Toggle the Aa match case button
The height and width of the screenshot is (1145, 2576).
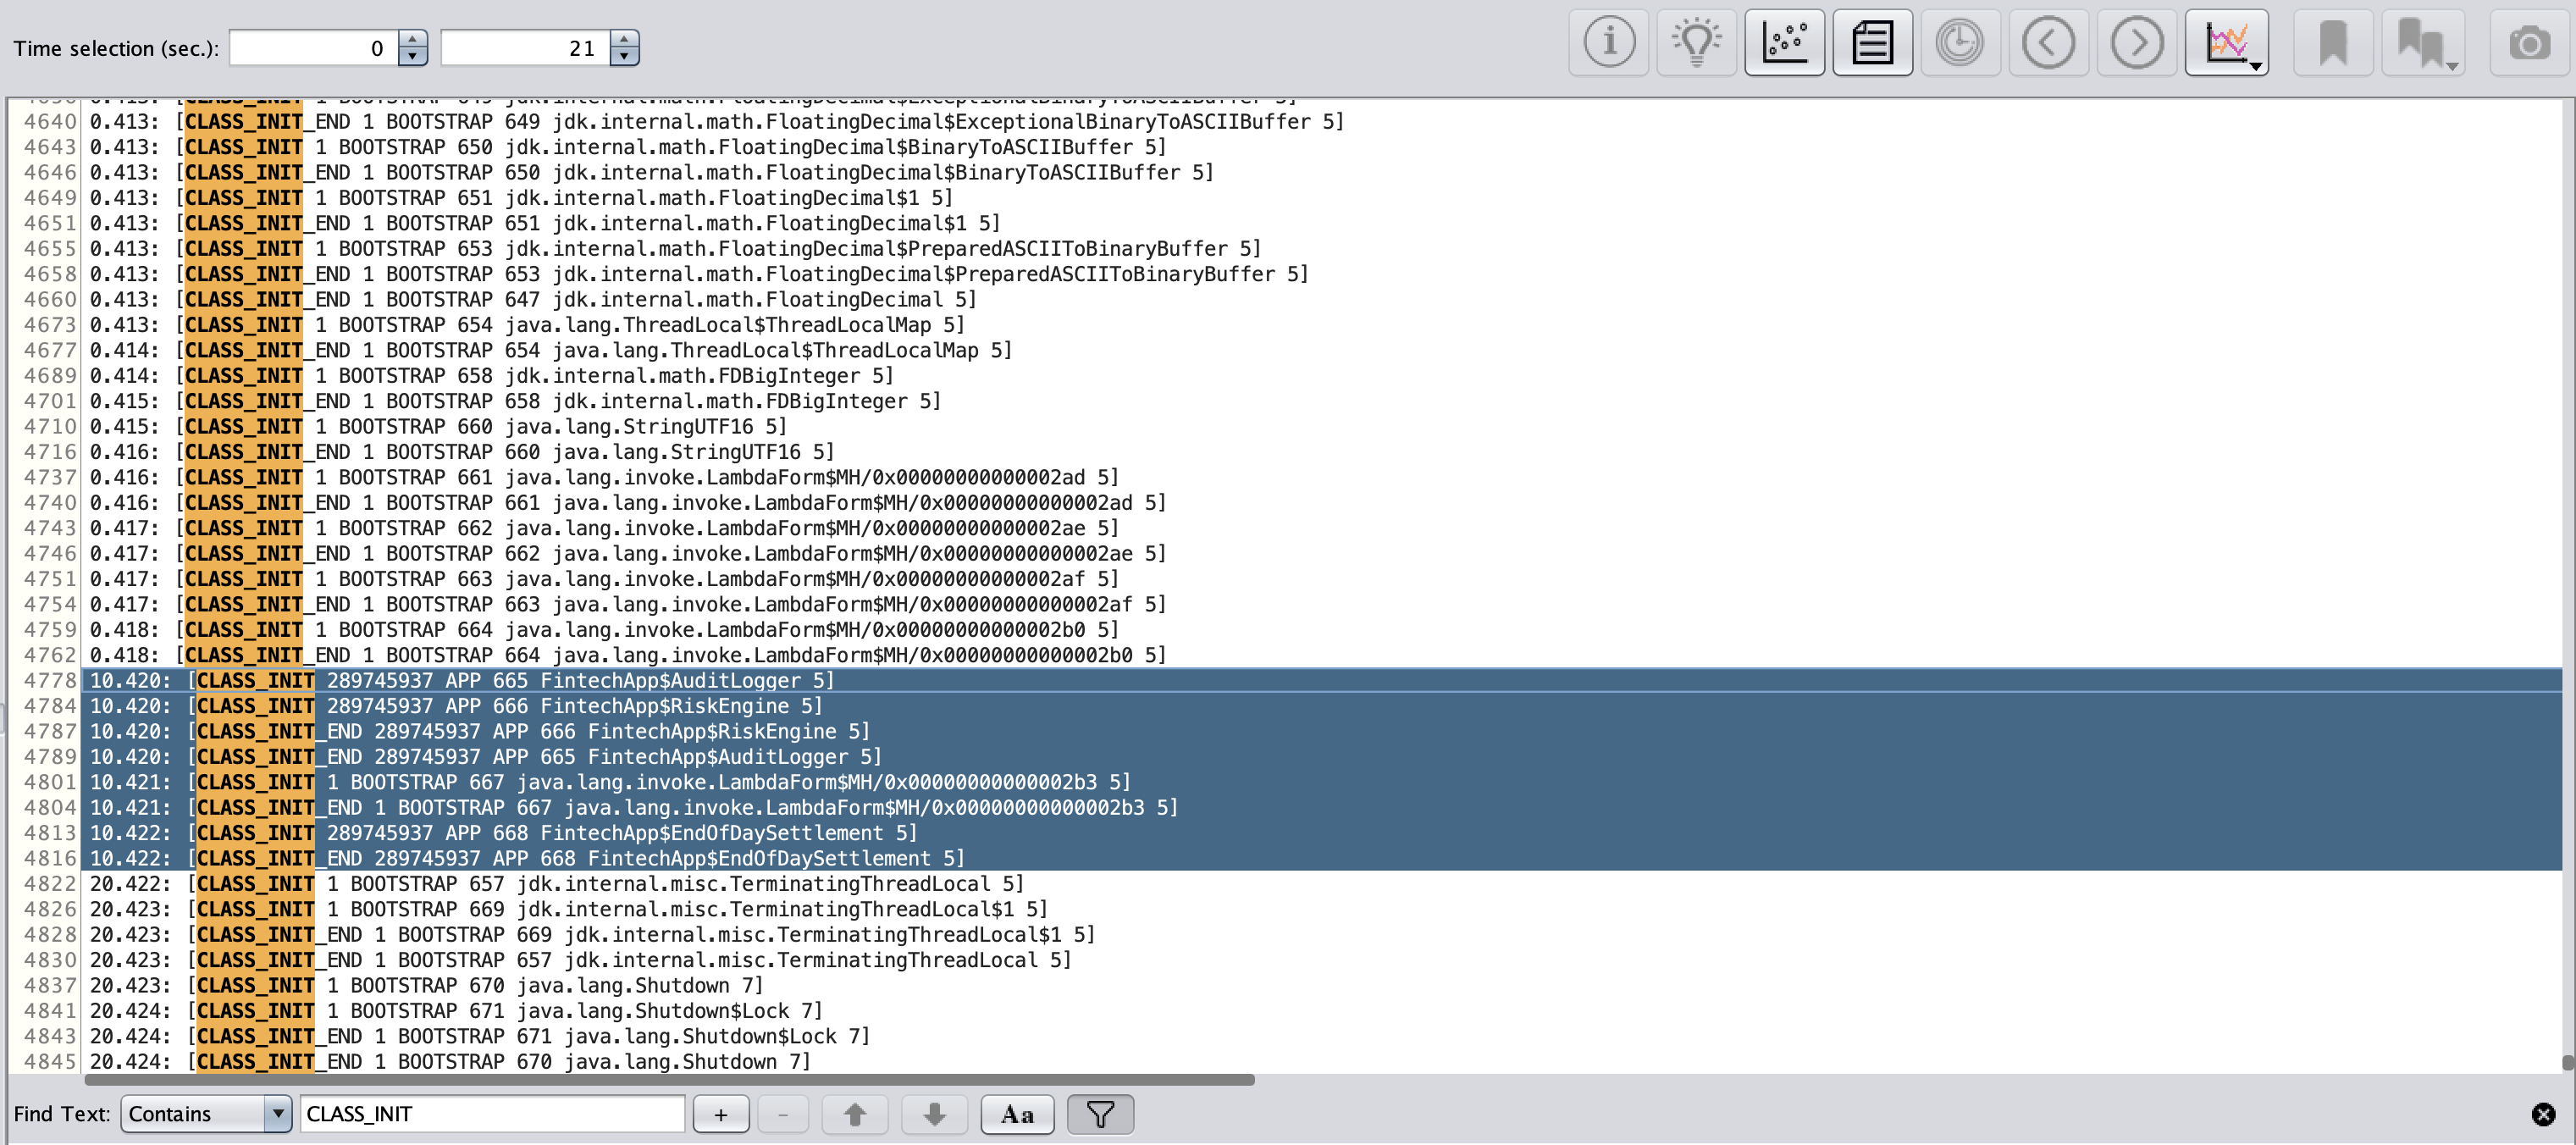pyautogui.click(x=1017, y=1114)
